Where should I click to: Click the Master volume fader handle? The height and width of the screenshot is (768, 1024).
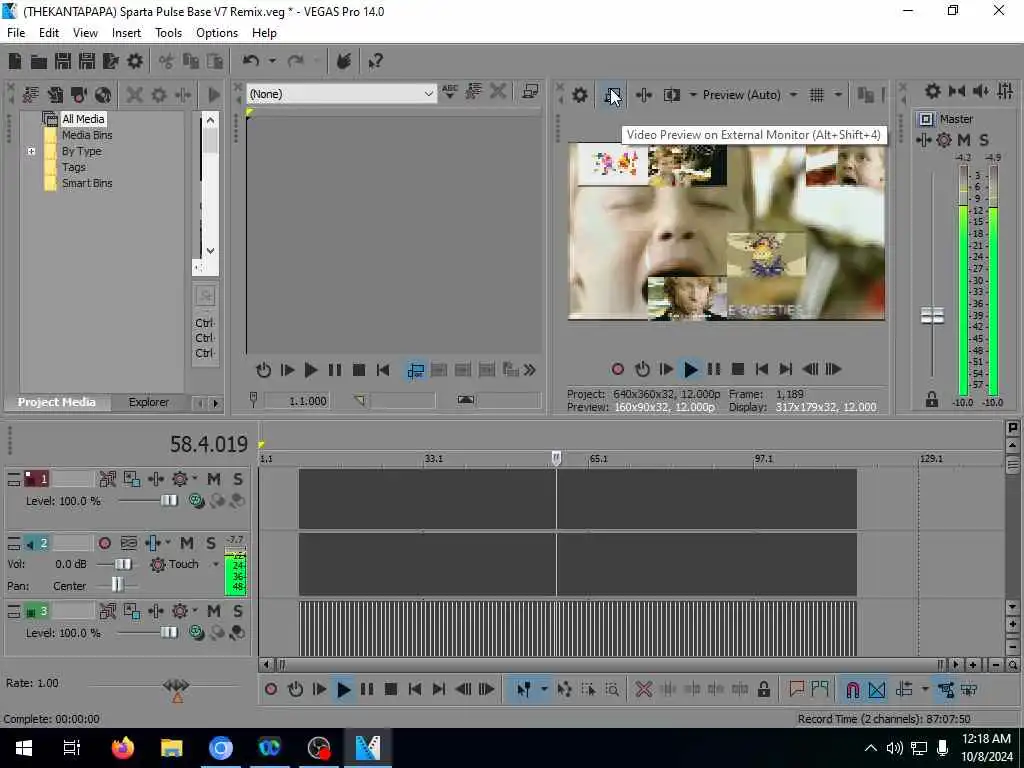point(932,316)
